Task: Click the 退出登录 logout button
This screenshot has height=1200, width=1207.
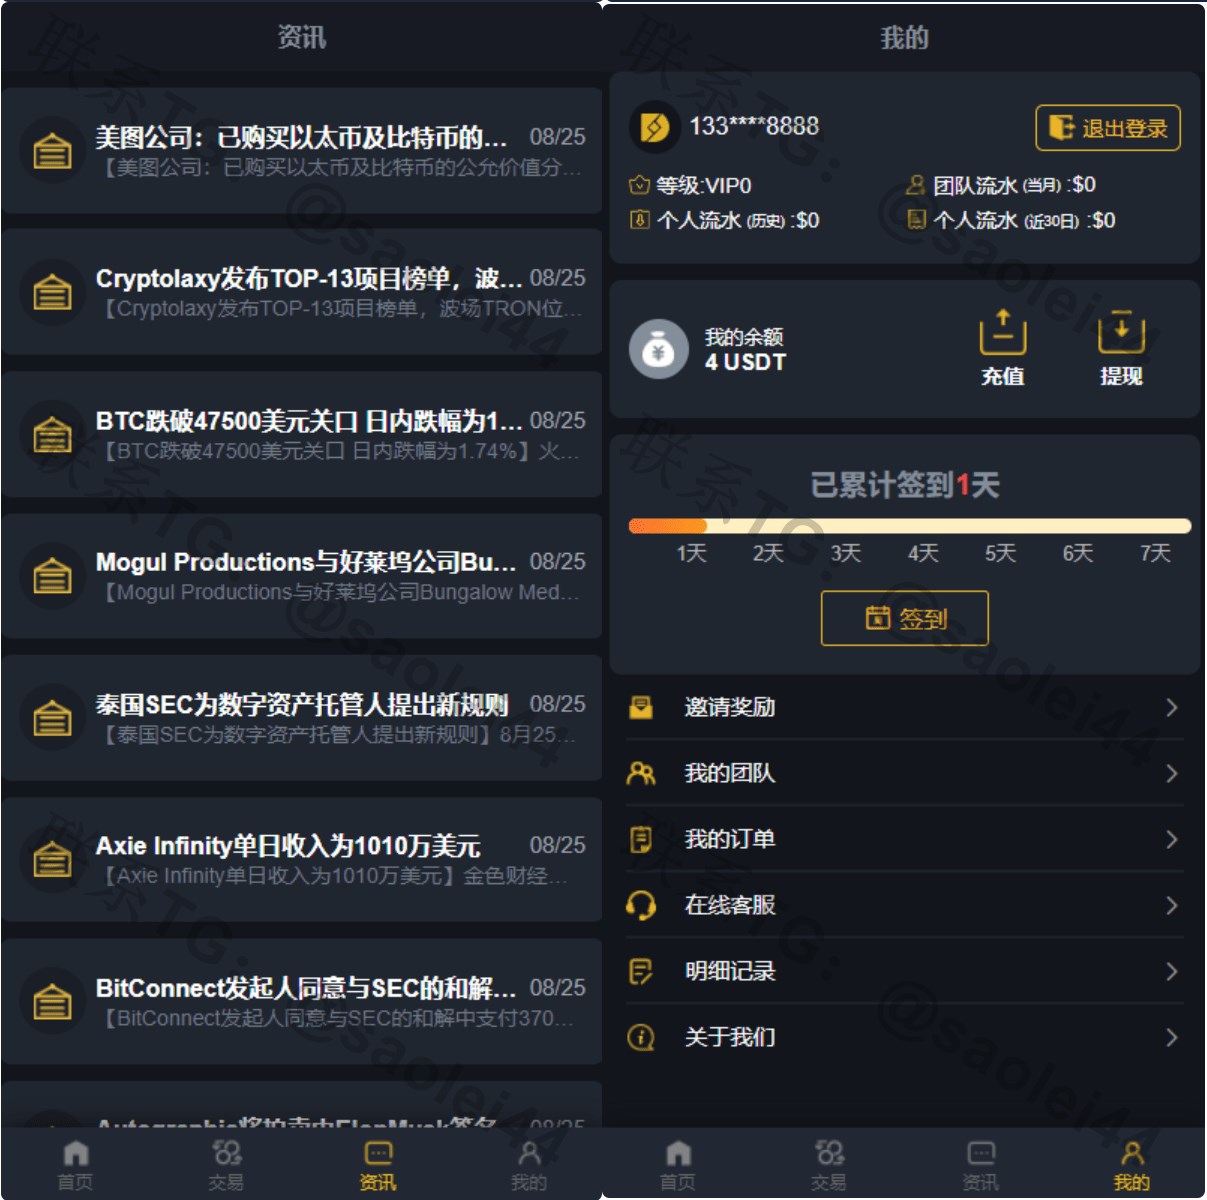Action: pyautogui.click(x=1108, y=128)
